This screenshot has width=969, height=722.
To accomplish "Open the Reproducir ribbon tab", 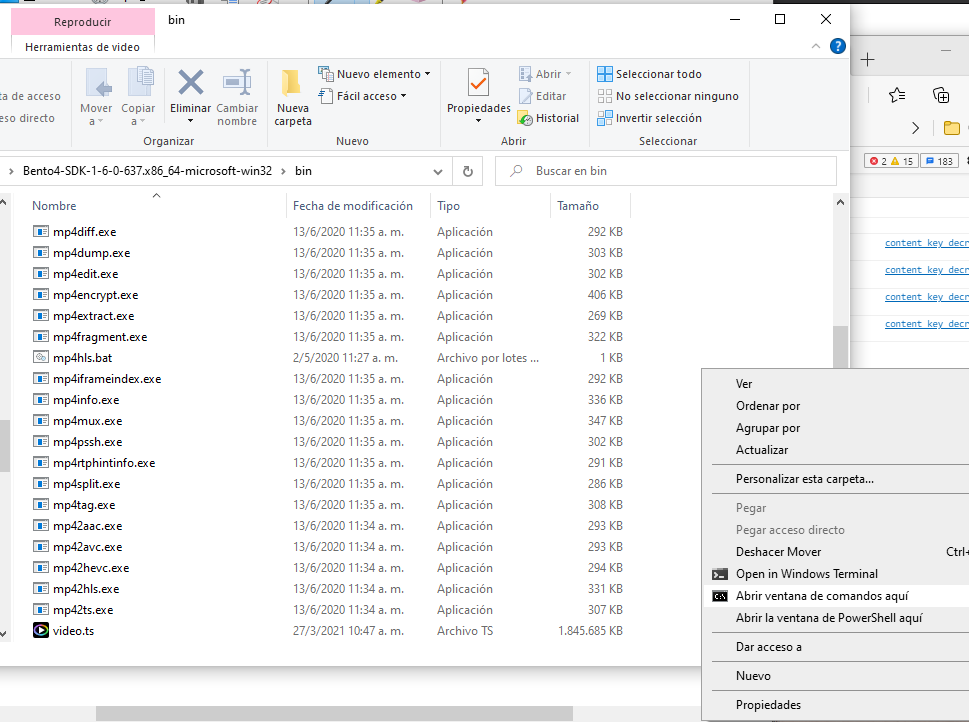I will (82, 22).
